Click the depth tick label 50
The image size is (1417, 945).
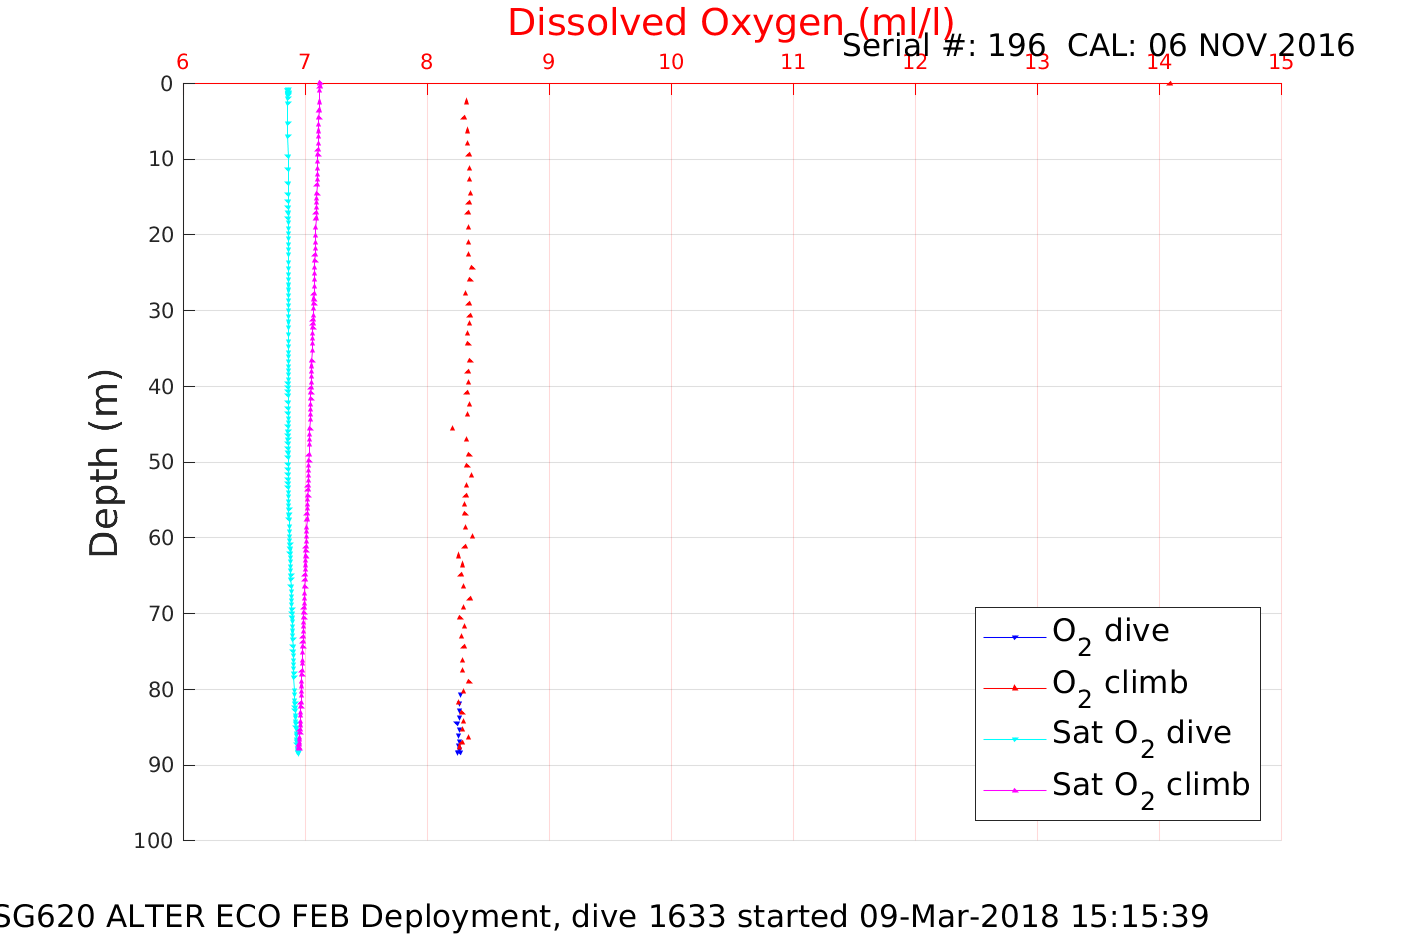pos(160,462)
